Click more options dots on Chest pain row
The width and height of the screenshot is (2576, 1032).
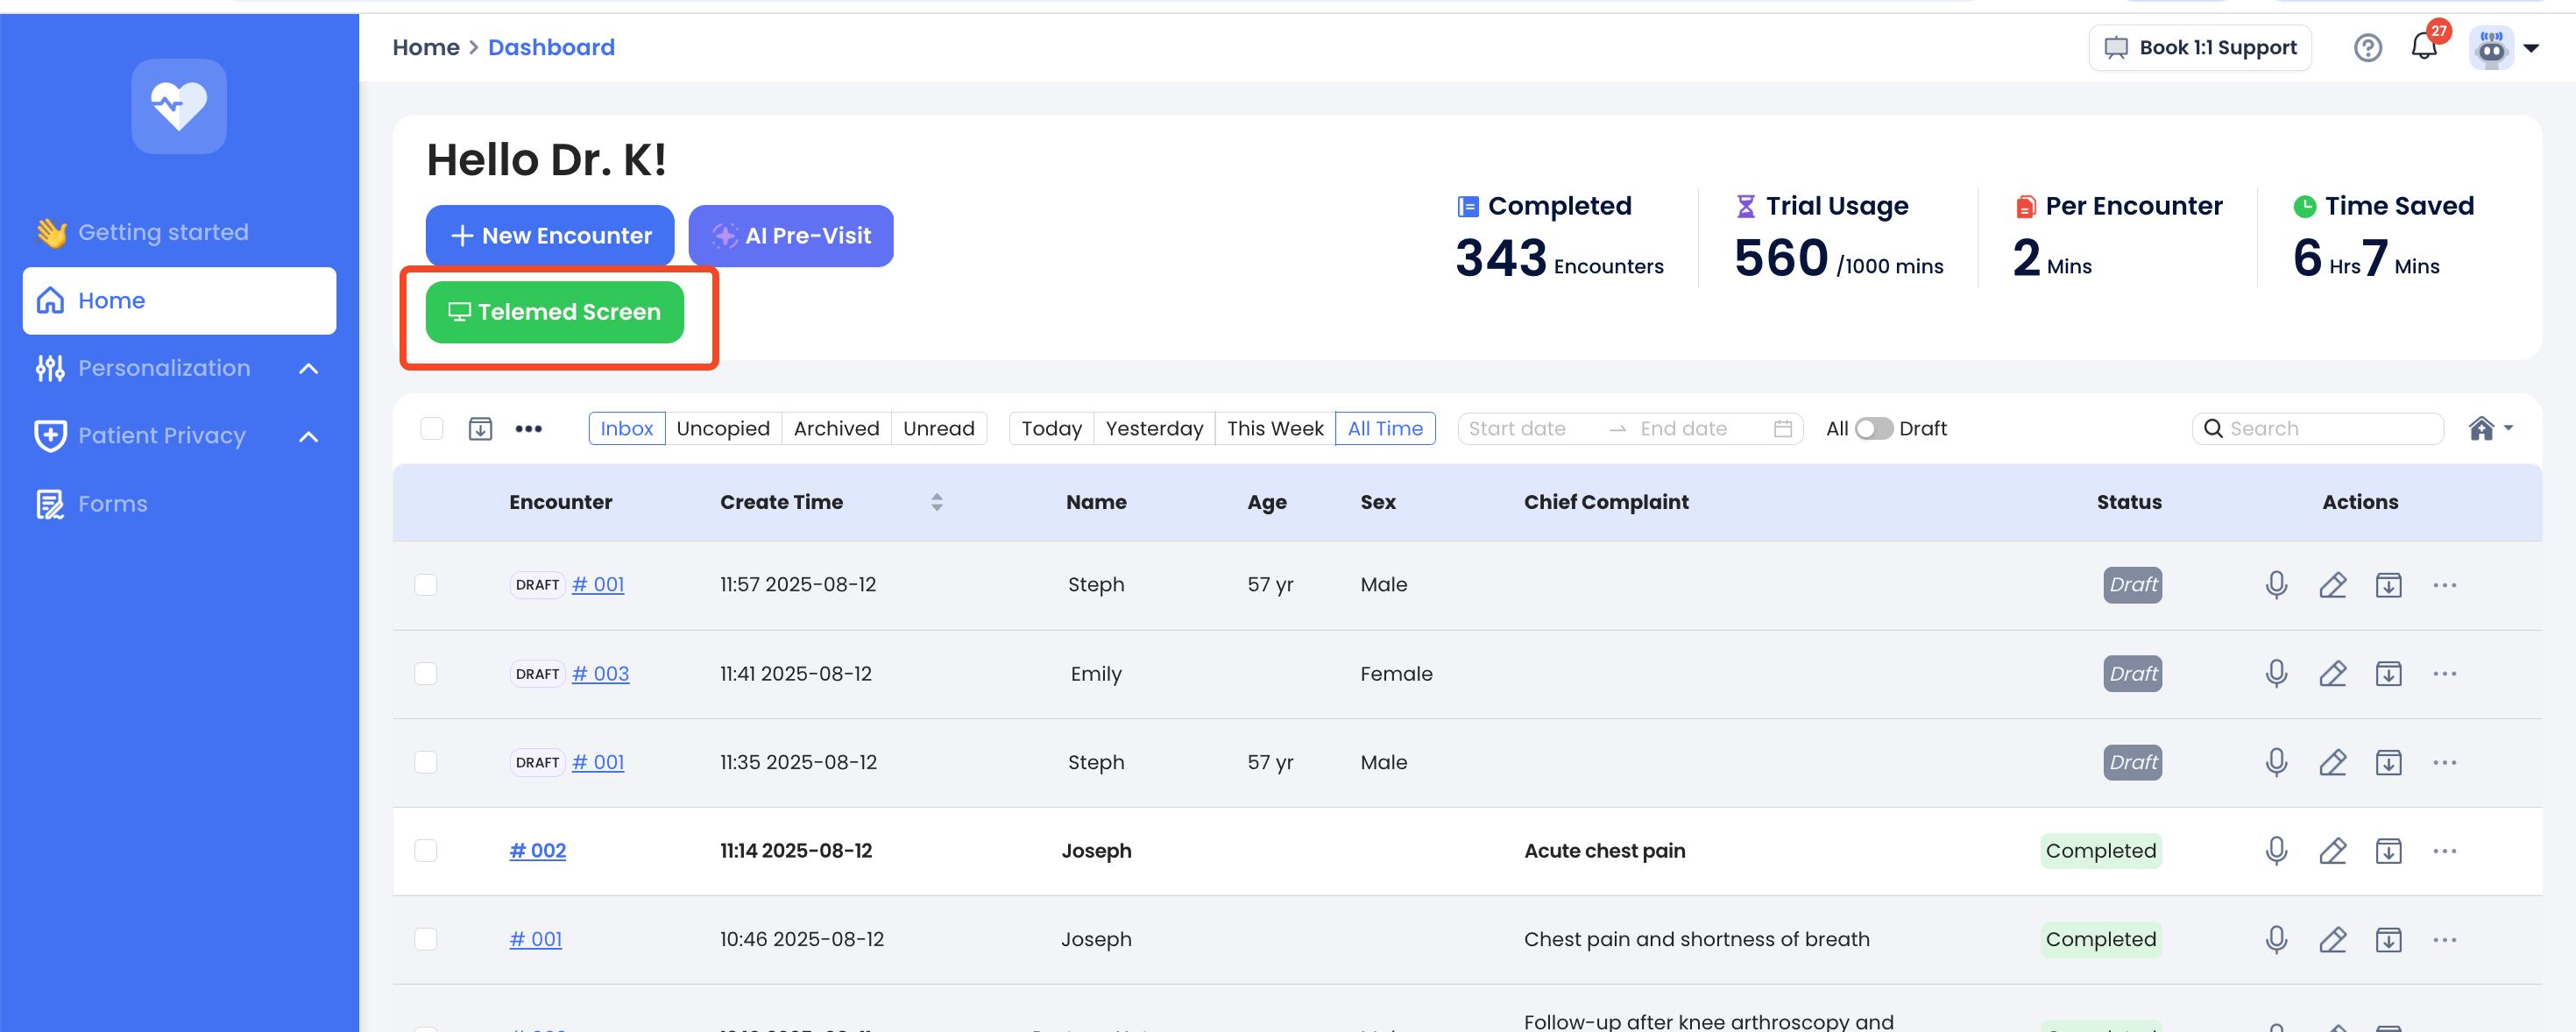tap(2444, 940)
